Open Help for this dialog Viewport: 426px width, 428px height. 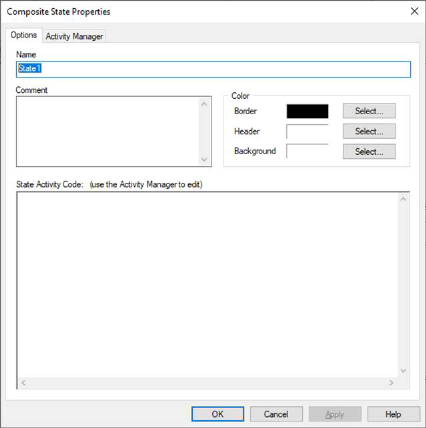pos(393,414)
